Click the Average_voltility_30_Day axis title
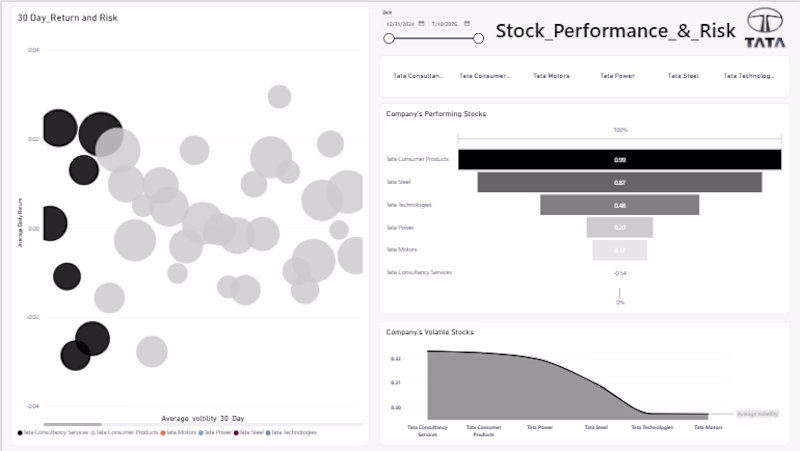Viewport: 800px width, 451px height. (x=203, y=418)
